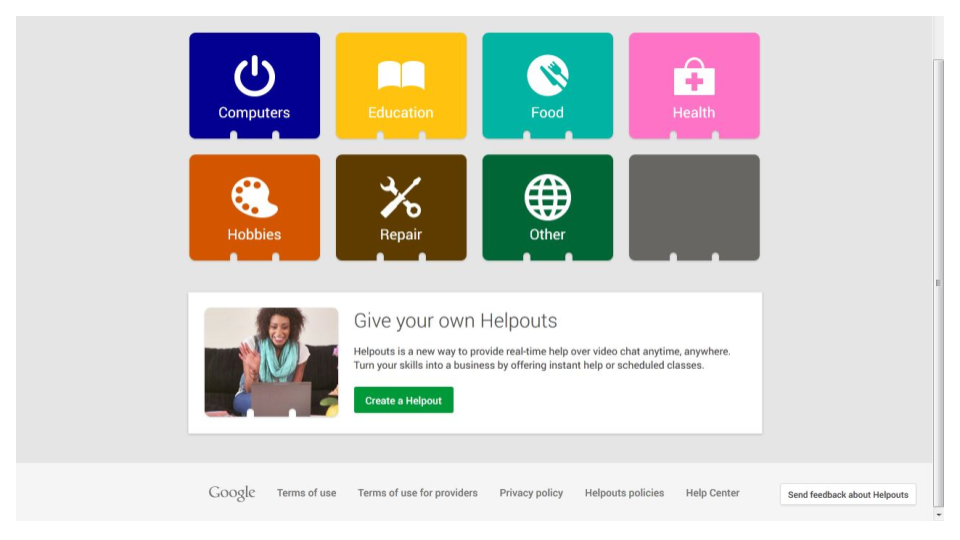Click the Hobbies tile label
Image resolution: width=960 pixels, height=540 pixels.
tap(254, 234)
